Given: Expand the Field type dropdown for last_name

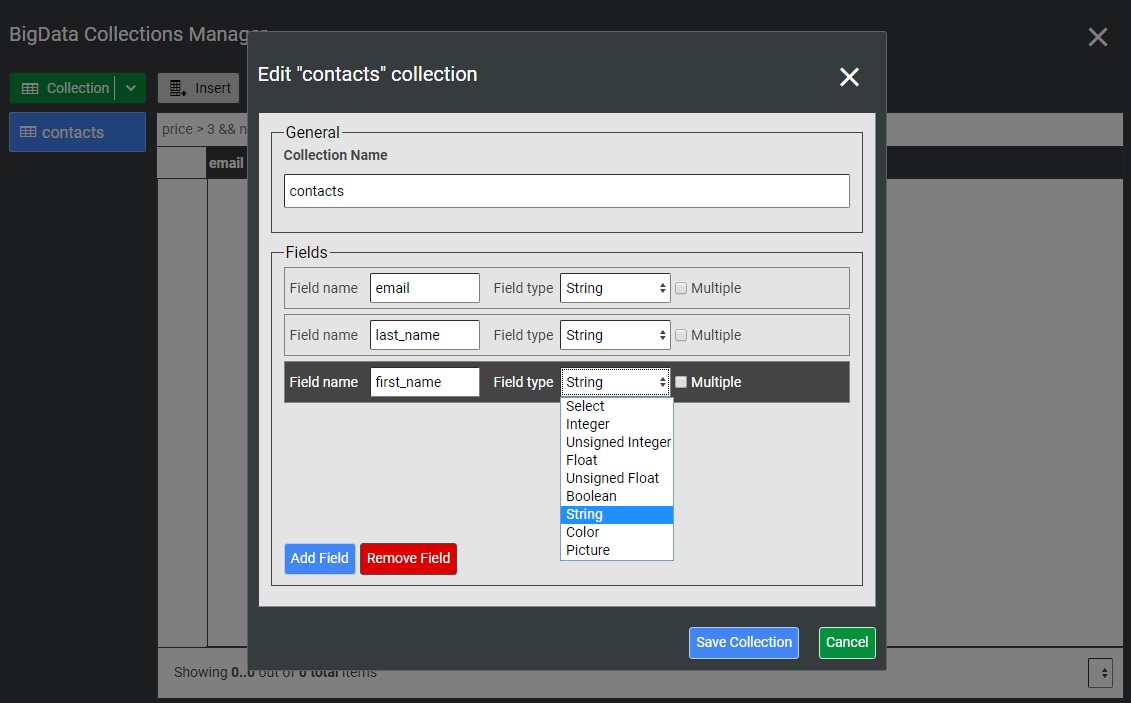Looking at the screenshot, I should click(614, 335).
